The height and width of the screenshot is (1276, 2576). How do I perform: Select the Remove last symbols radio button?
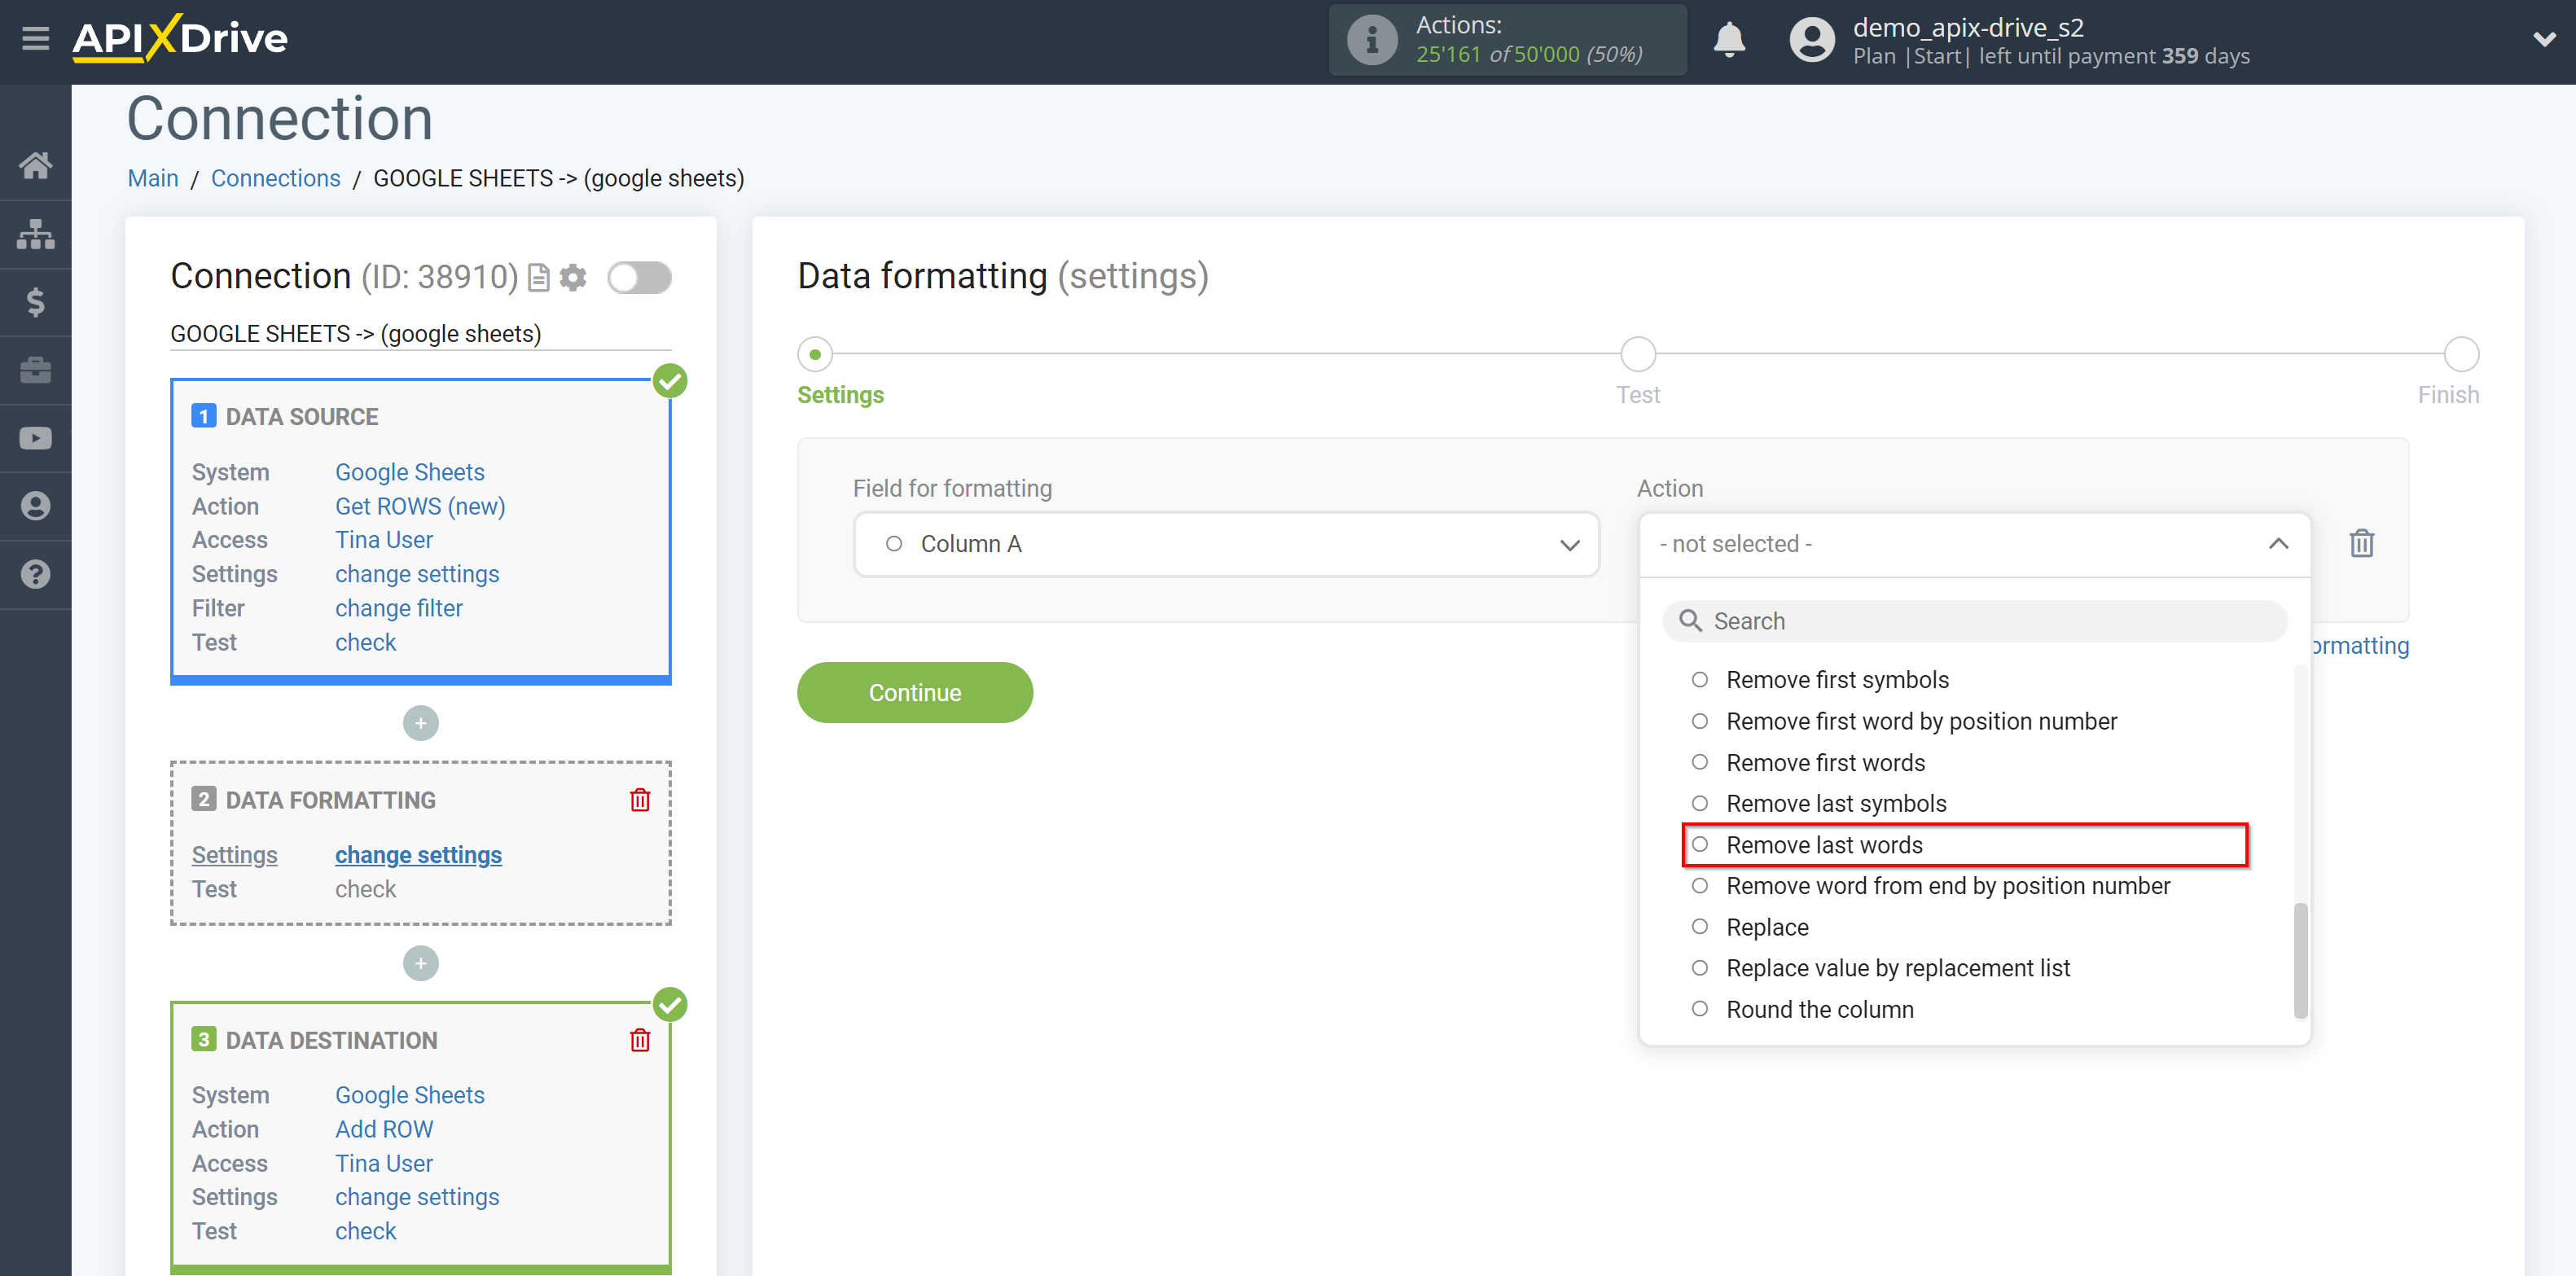click(1699, 803)
